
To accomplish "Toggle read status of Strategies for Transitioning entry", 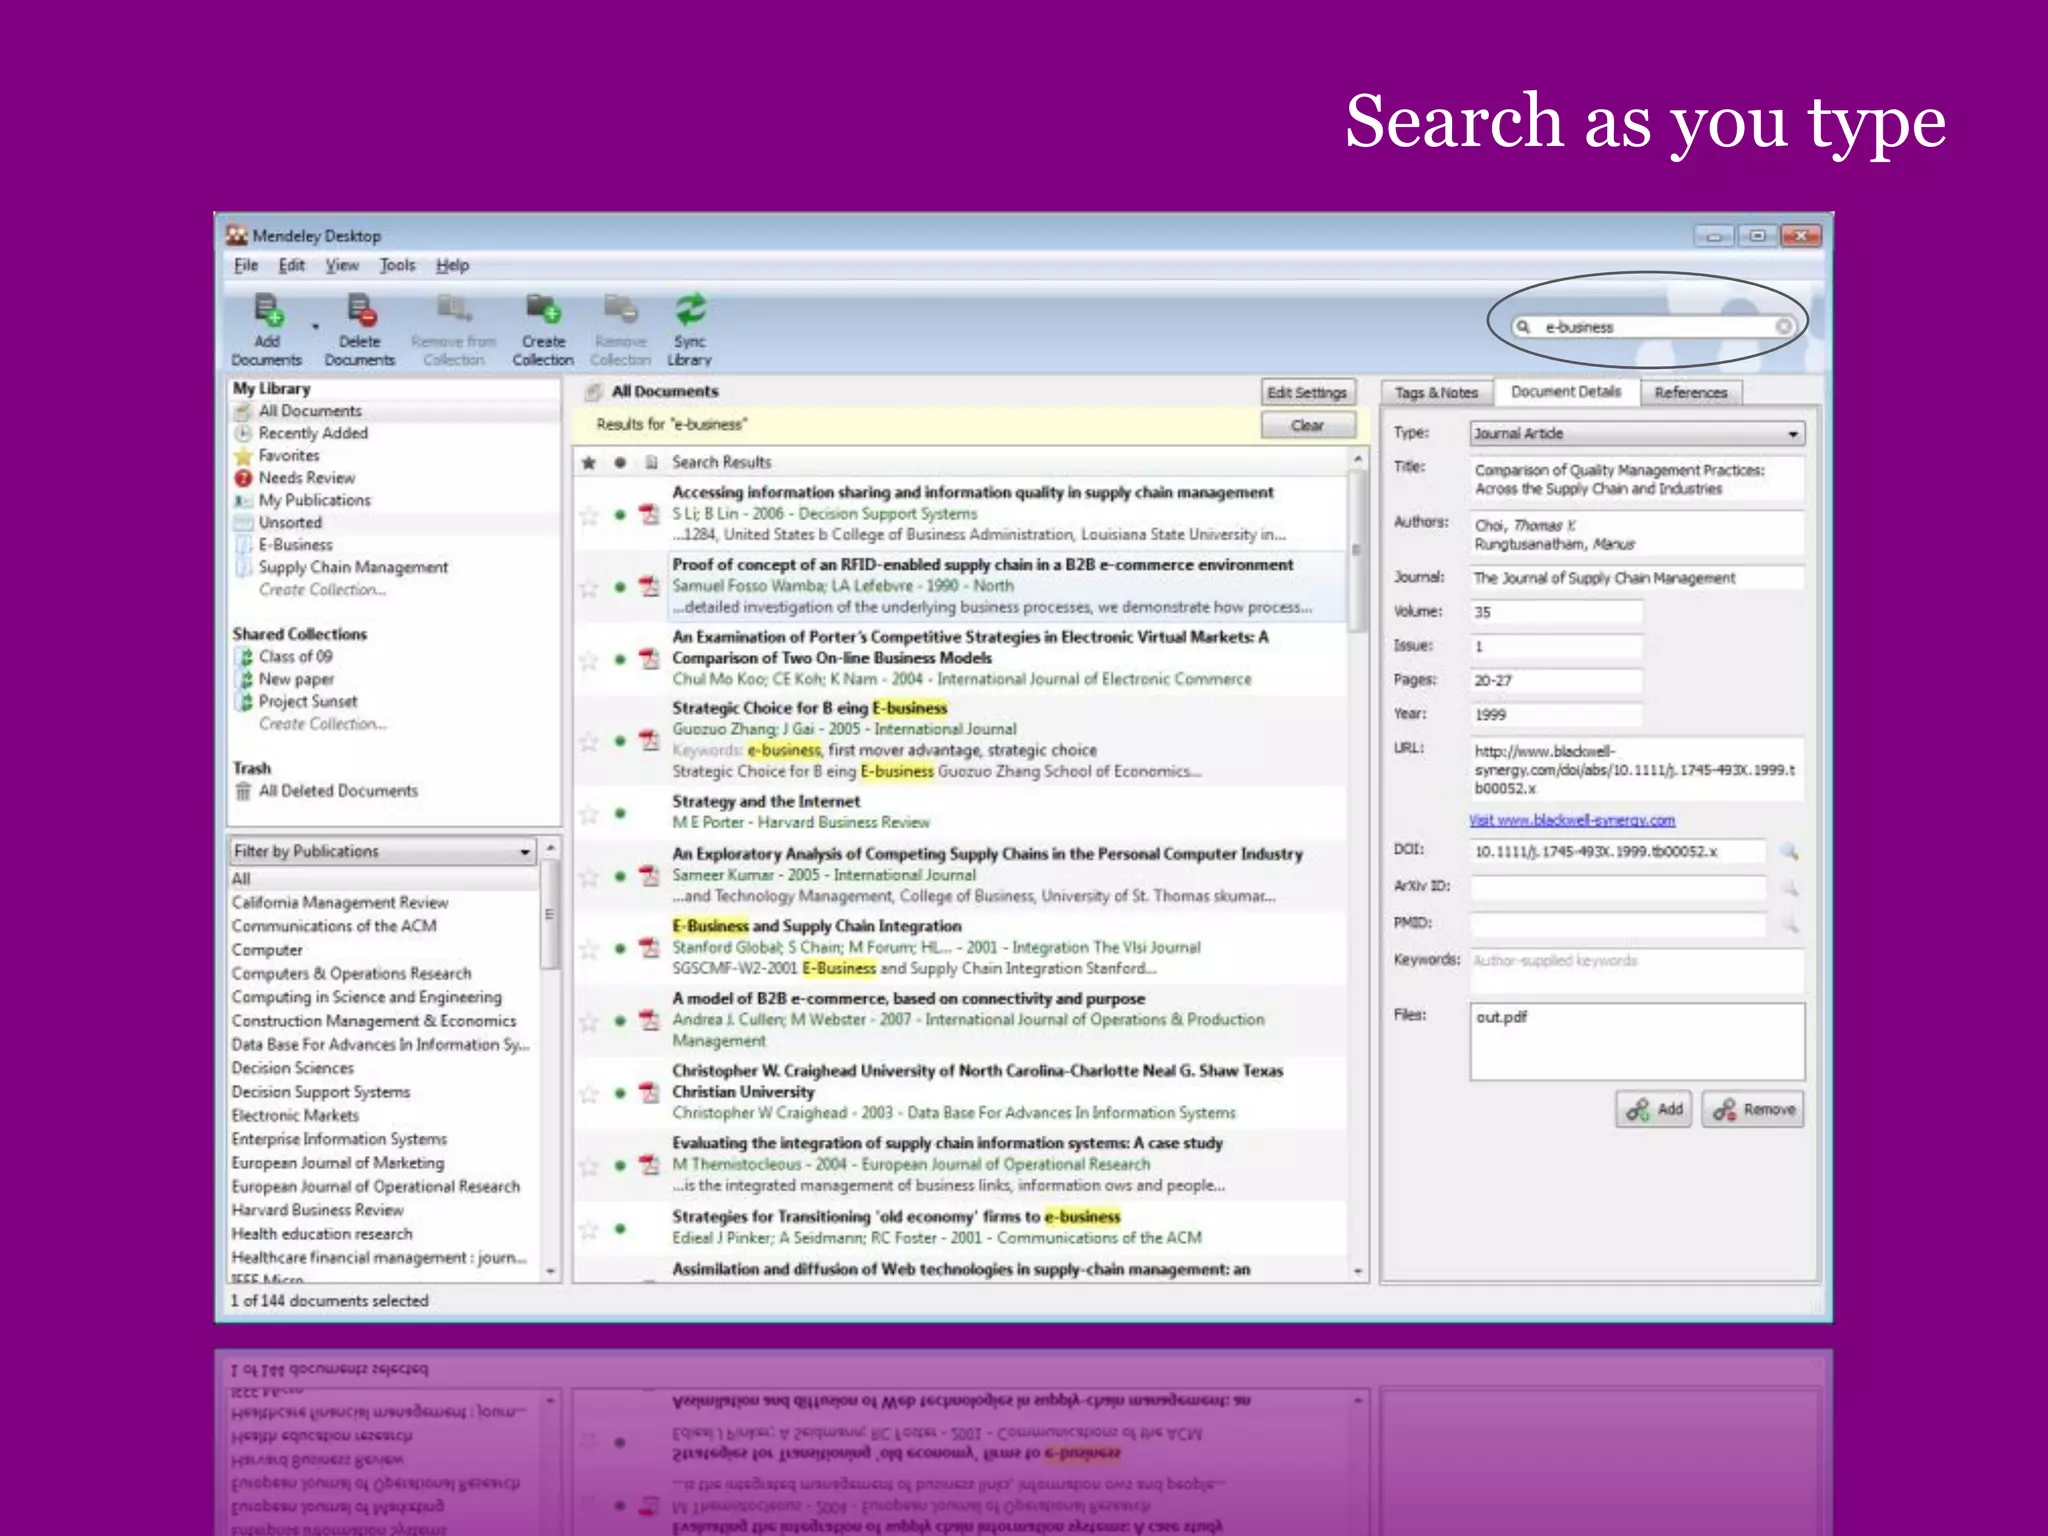I will click(x=620, y=1228).
